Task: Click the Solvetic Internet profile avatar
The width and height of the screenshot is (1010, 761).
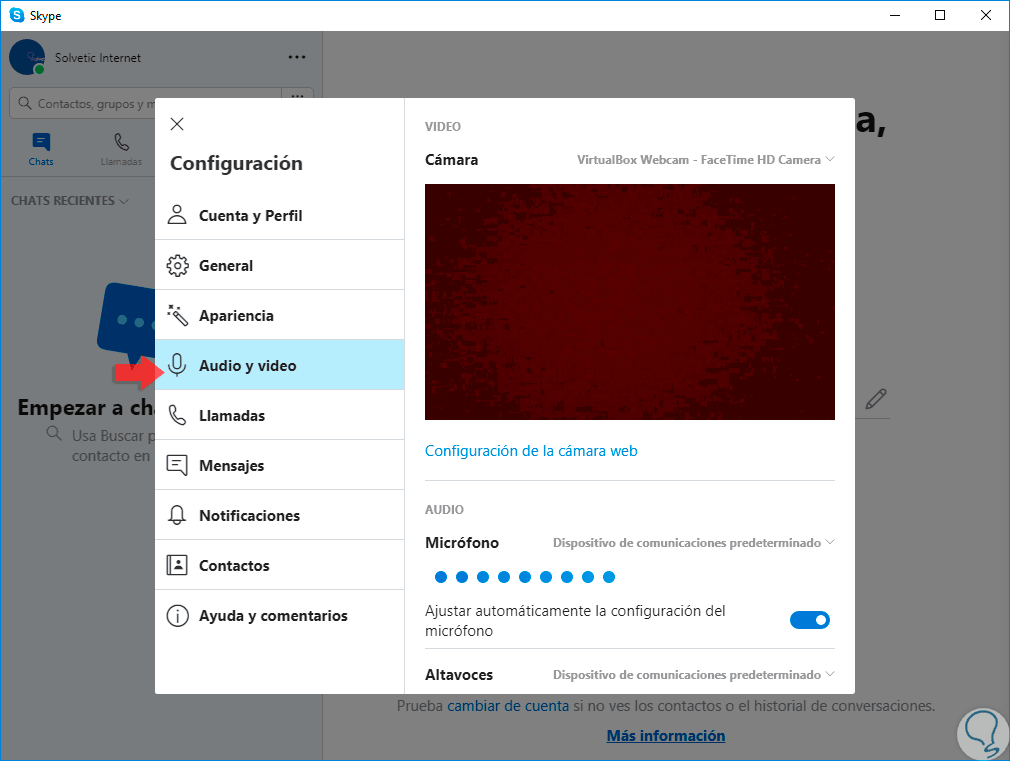Action: [27, 57]
